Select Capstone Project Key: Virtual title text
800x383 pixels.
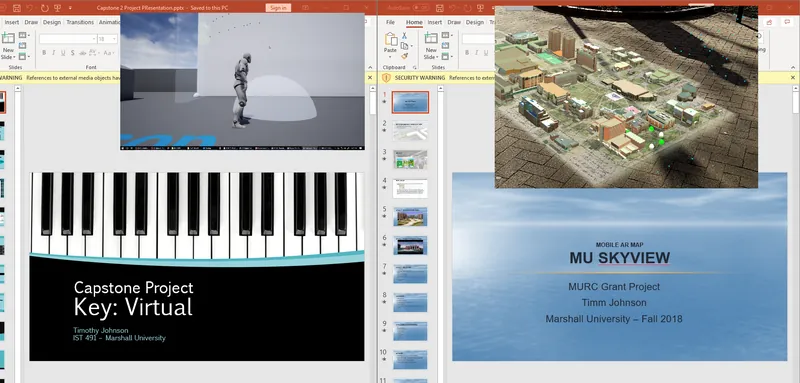(133, 298)
